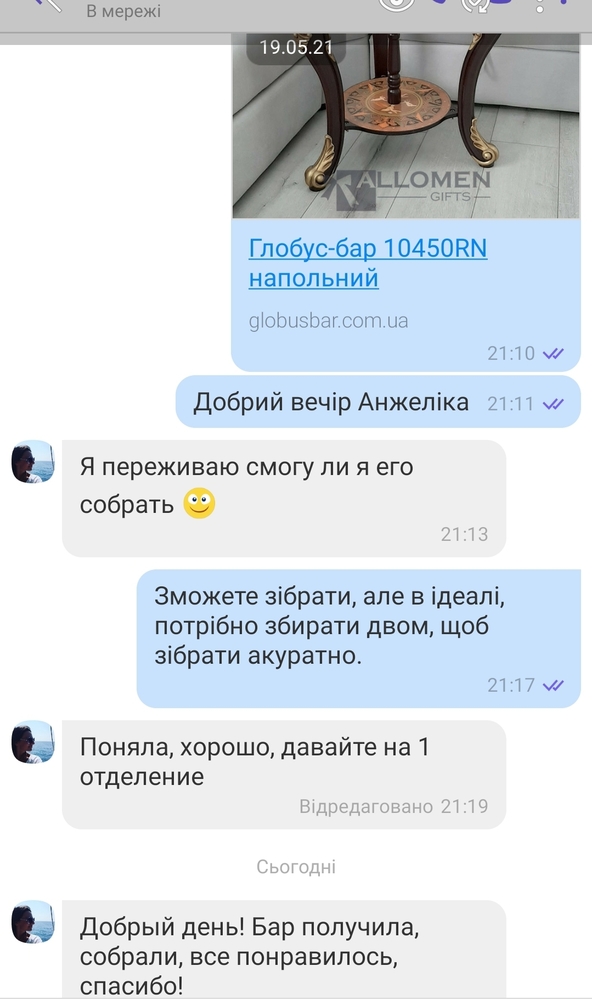Tap the 'Відредаговано' edited label

366,806
